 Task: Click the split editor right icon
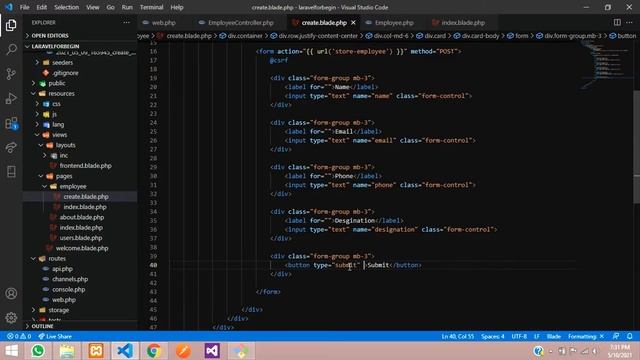[x=617, y=22]
